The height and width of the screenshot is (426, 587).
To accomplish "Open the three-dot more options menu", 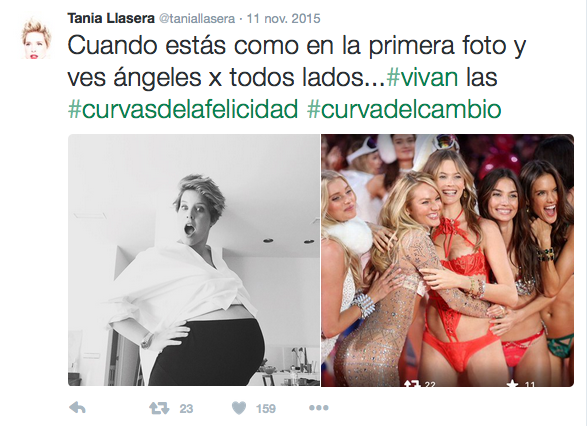I will tap(319, 408).
